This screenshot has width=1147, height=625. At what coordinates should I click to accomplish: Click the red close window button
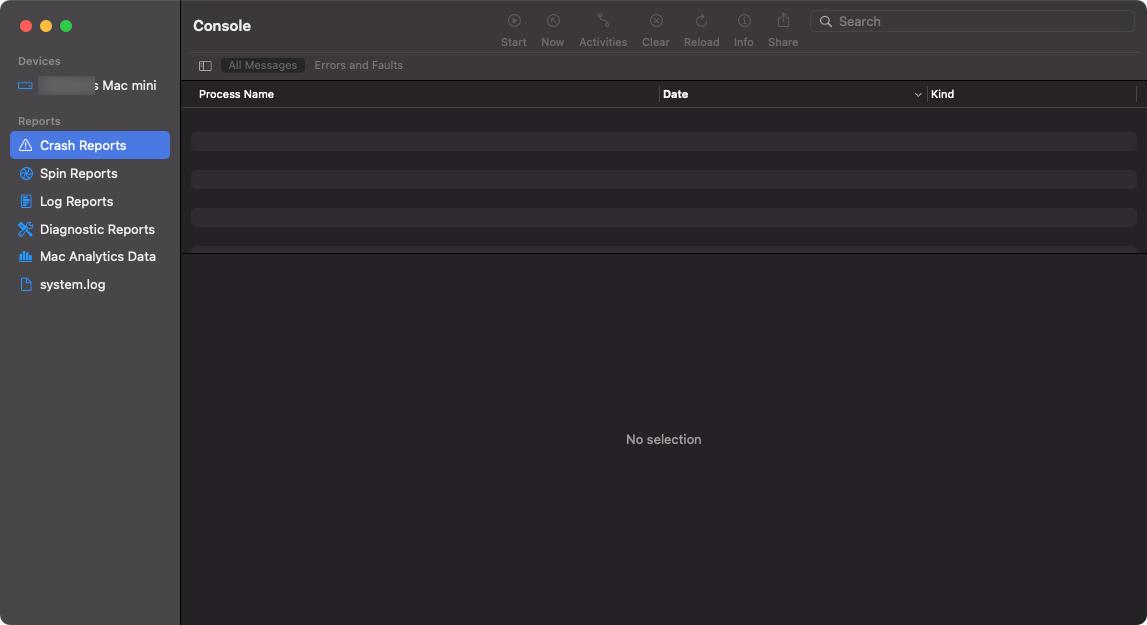[x=26, y=26]
